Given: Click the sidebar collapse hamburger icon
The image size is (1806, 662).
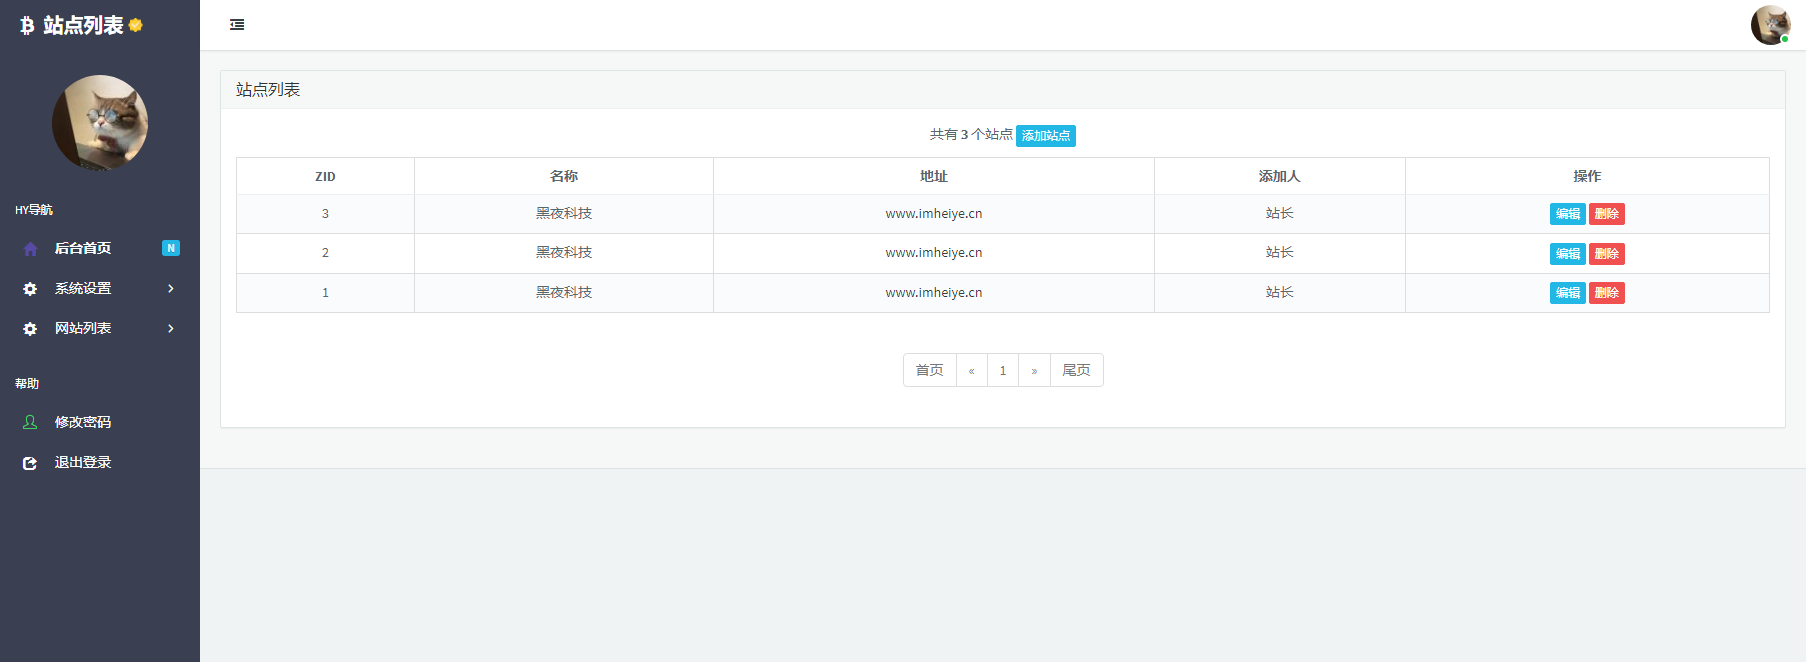Looking at the screenshot, I should coord(237,25).
